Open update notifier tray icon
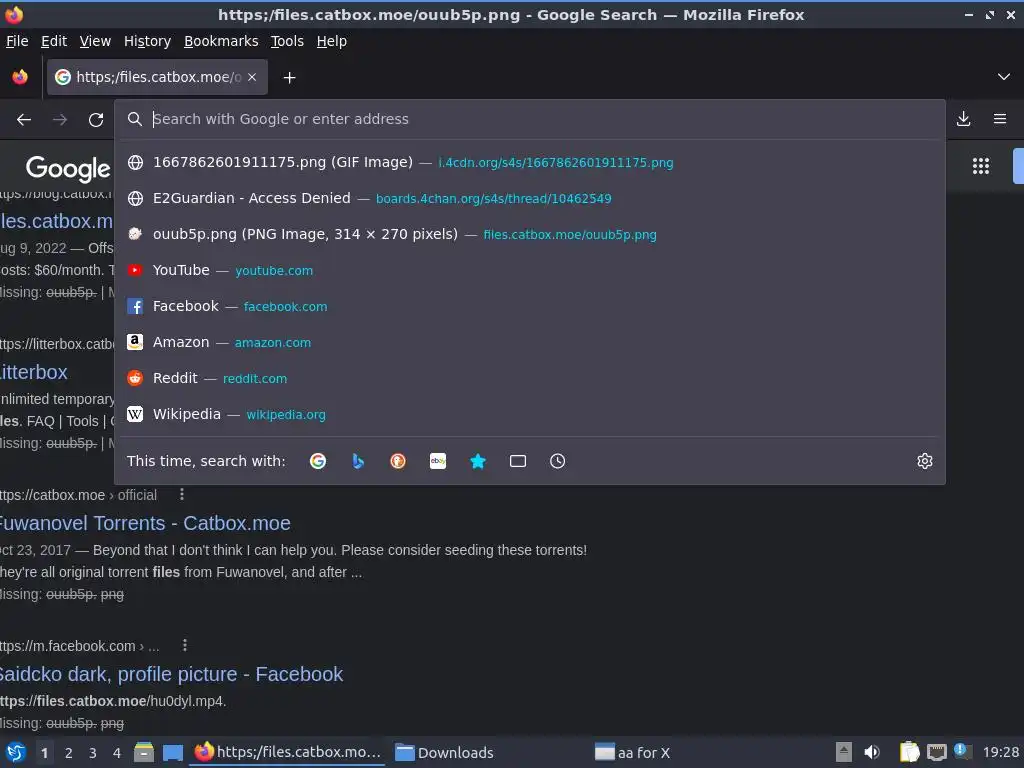The width and height of the screenshot is (1024, 768). click(x=962, y=751)
